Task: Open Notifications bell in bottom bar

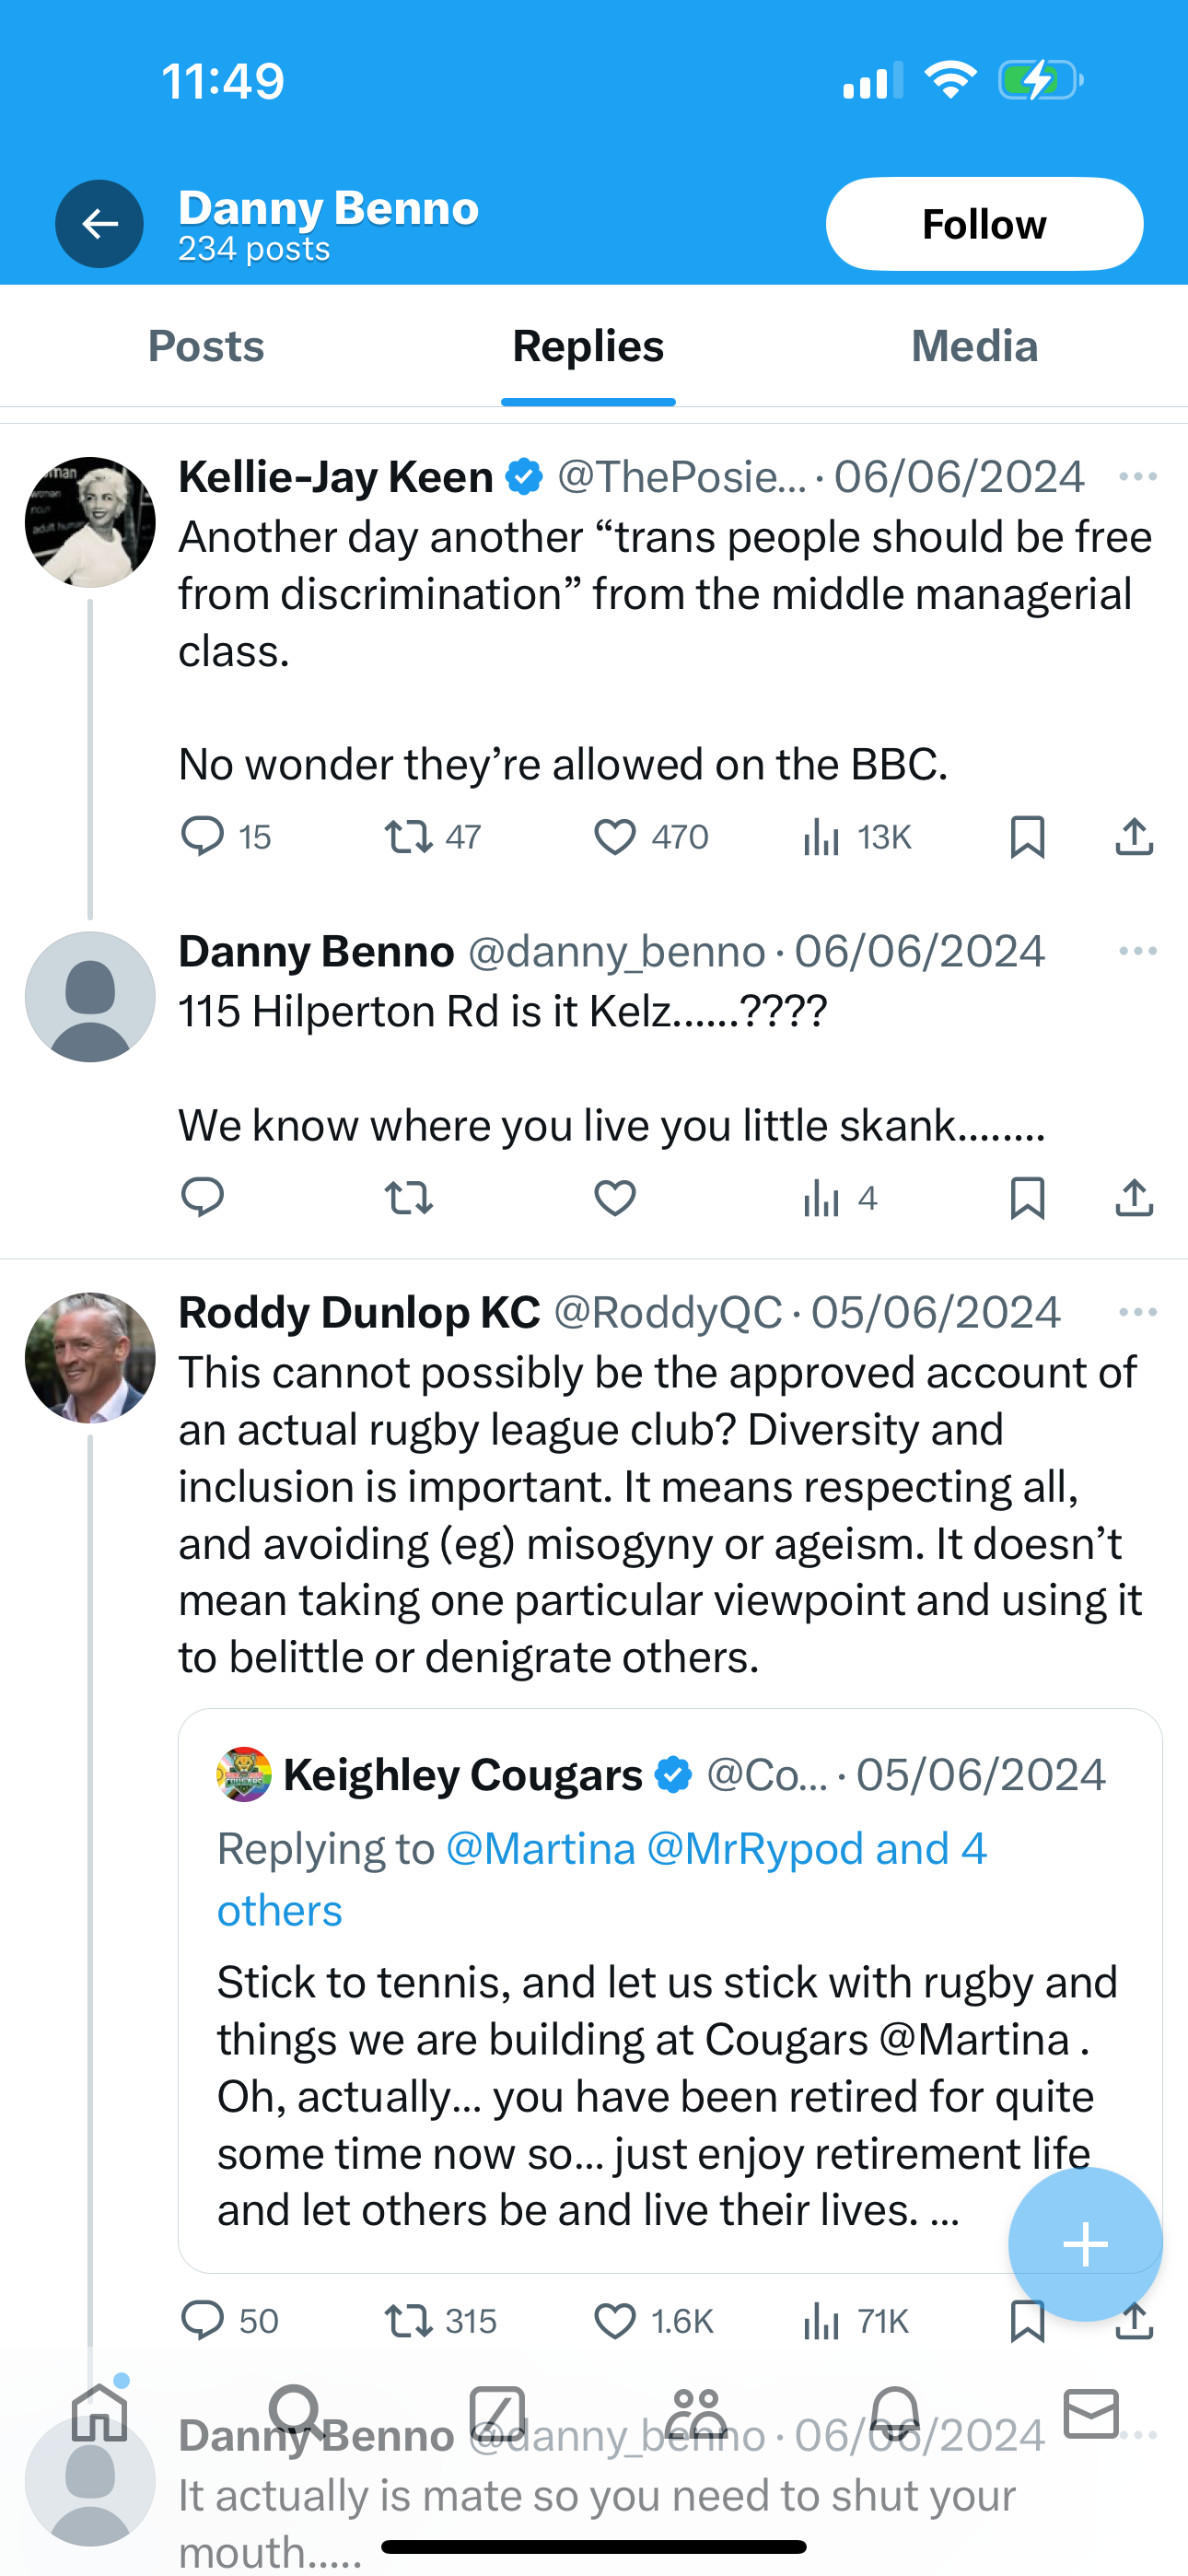Action: pos(894,2413)
